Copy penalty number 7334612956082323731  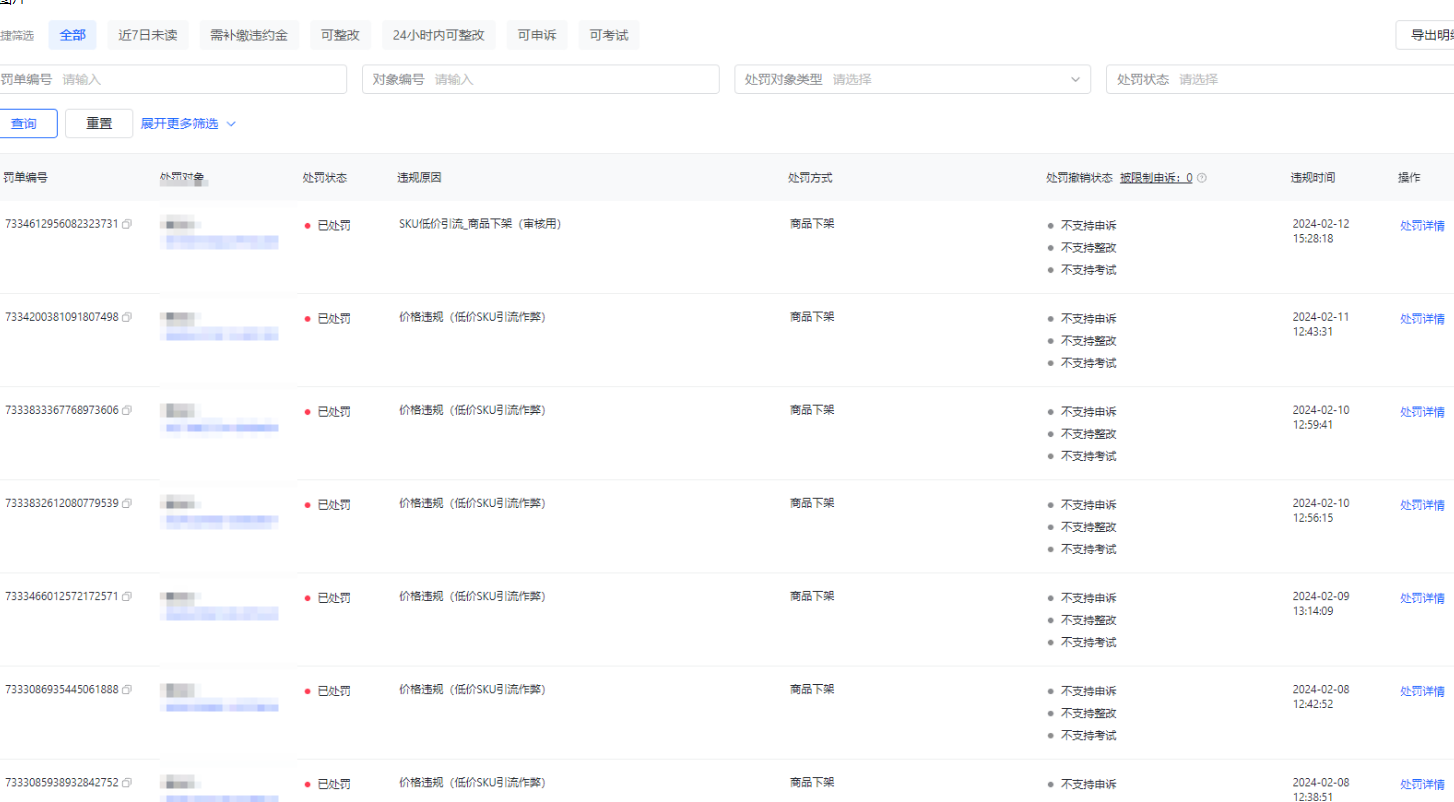click(x=127, y=224)
